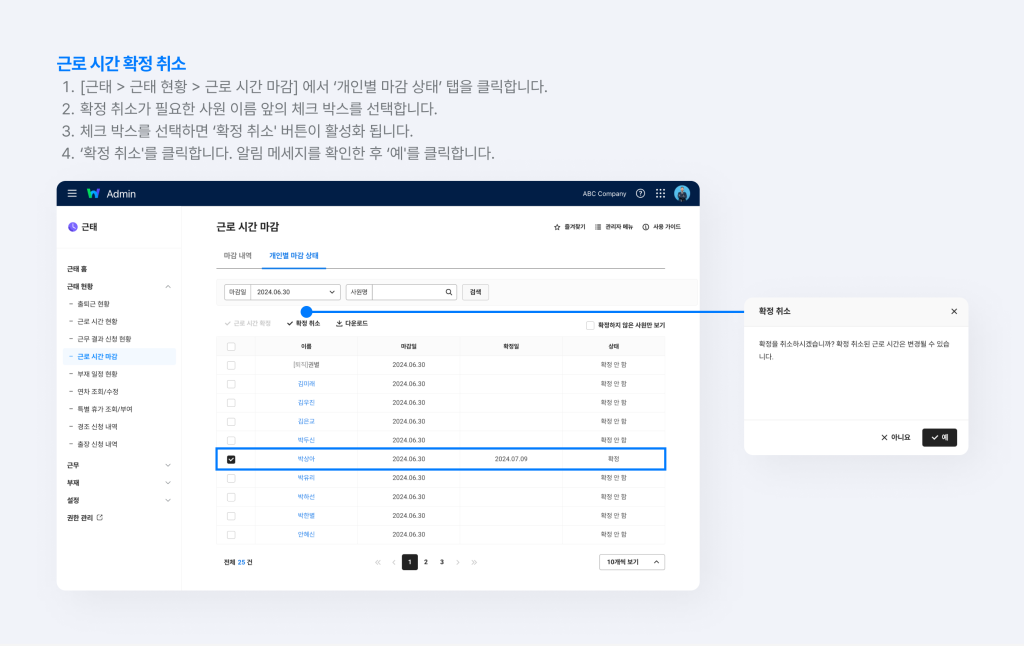1024x646 pixels.
Task: Add 근로 시간 마감 to 즐겨찾기 favorites star
Action: [x=557, y=227]
